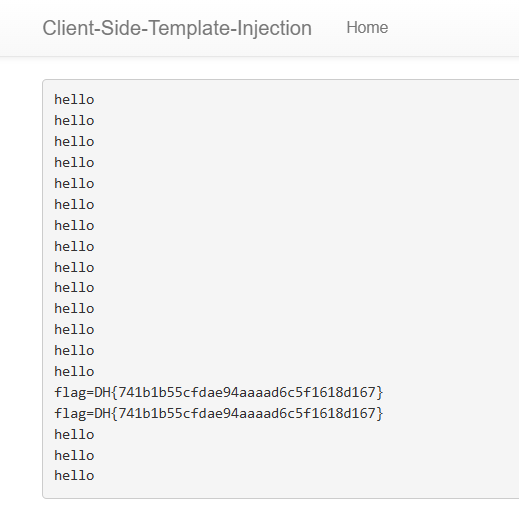Viewport: 519px width, 512px height.
Task: Click the fourth hello line from the top
Action: click(x=74, y=163)
